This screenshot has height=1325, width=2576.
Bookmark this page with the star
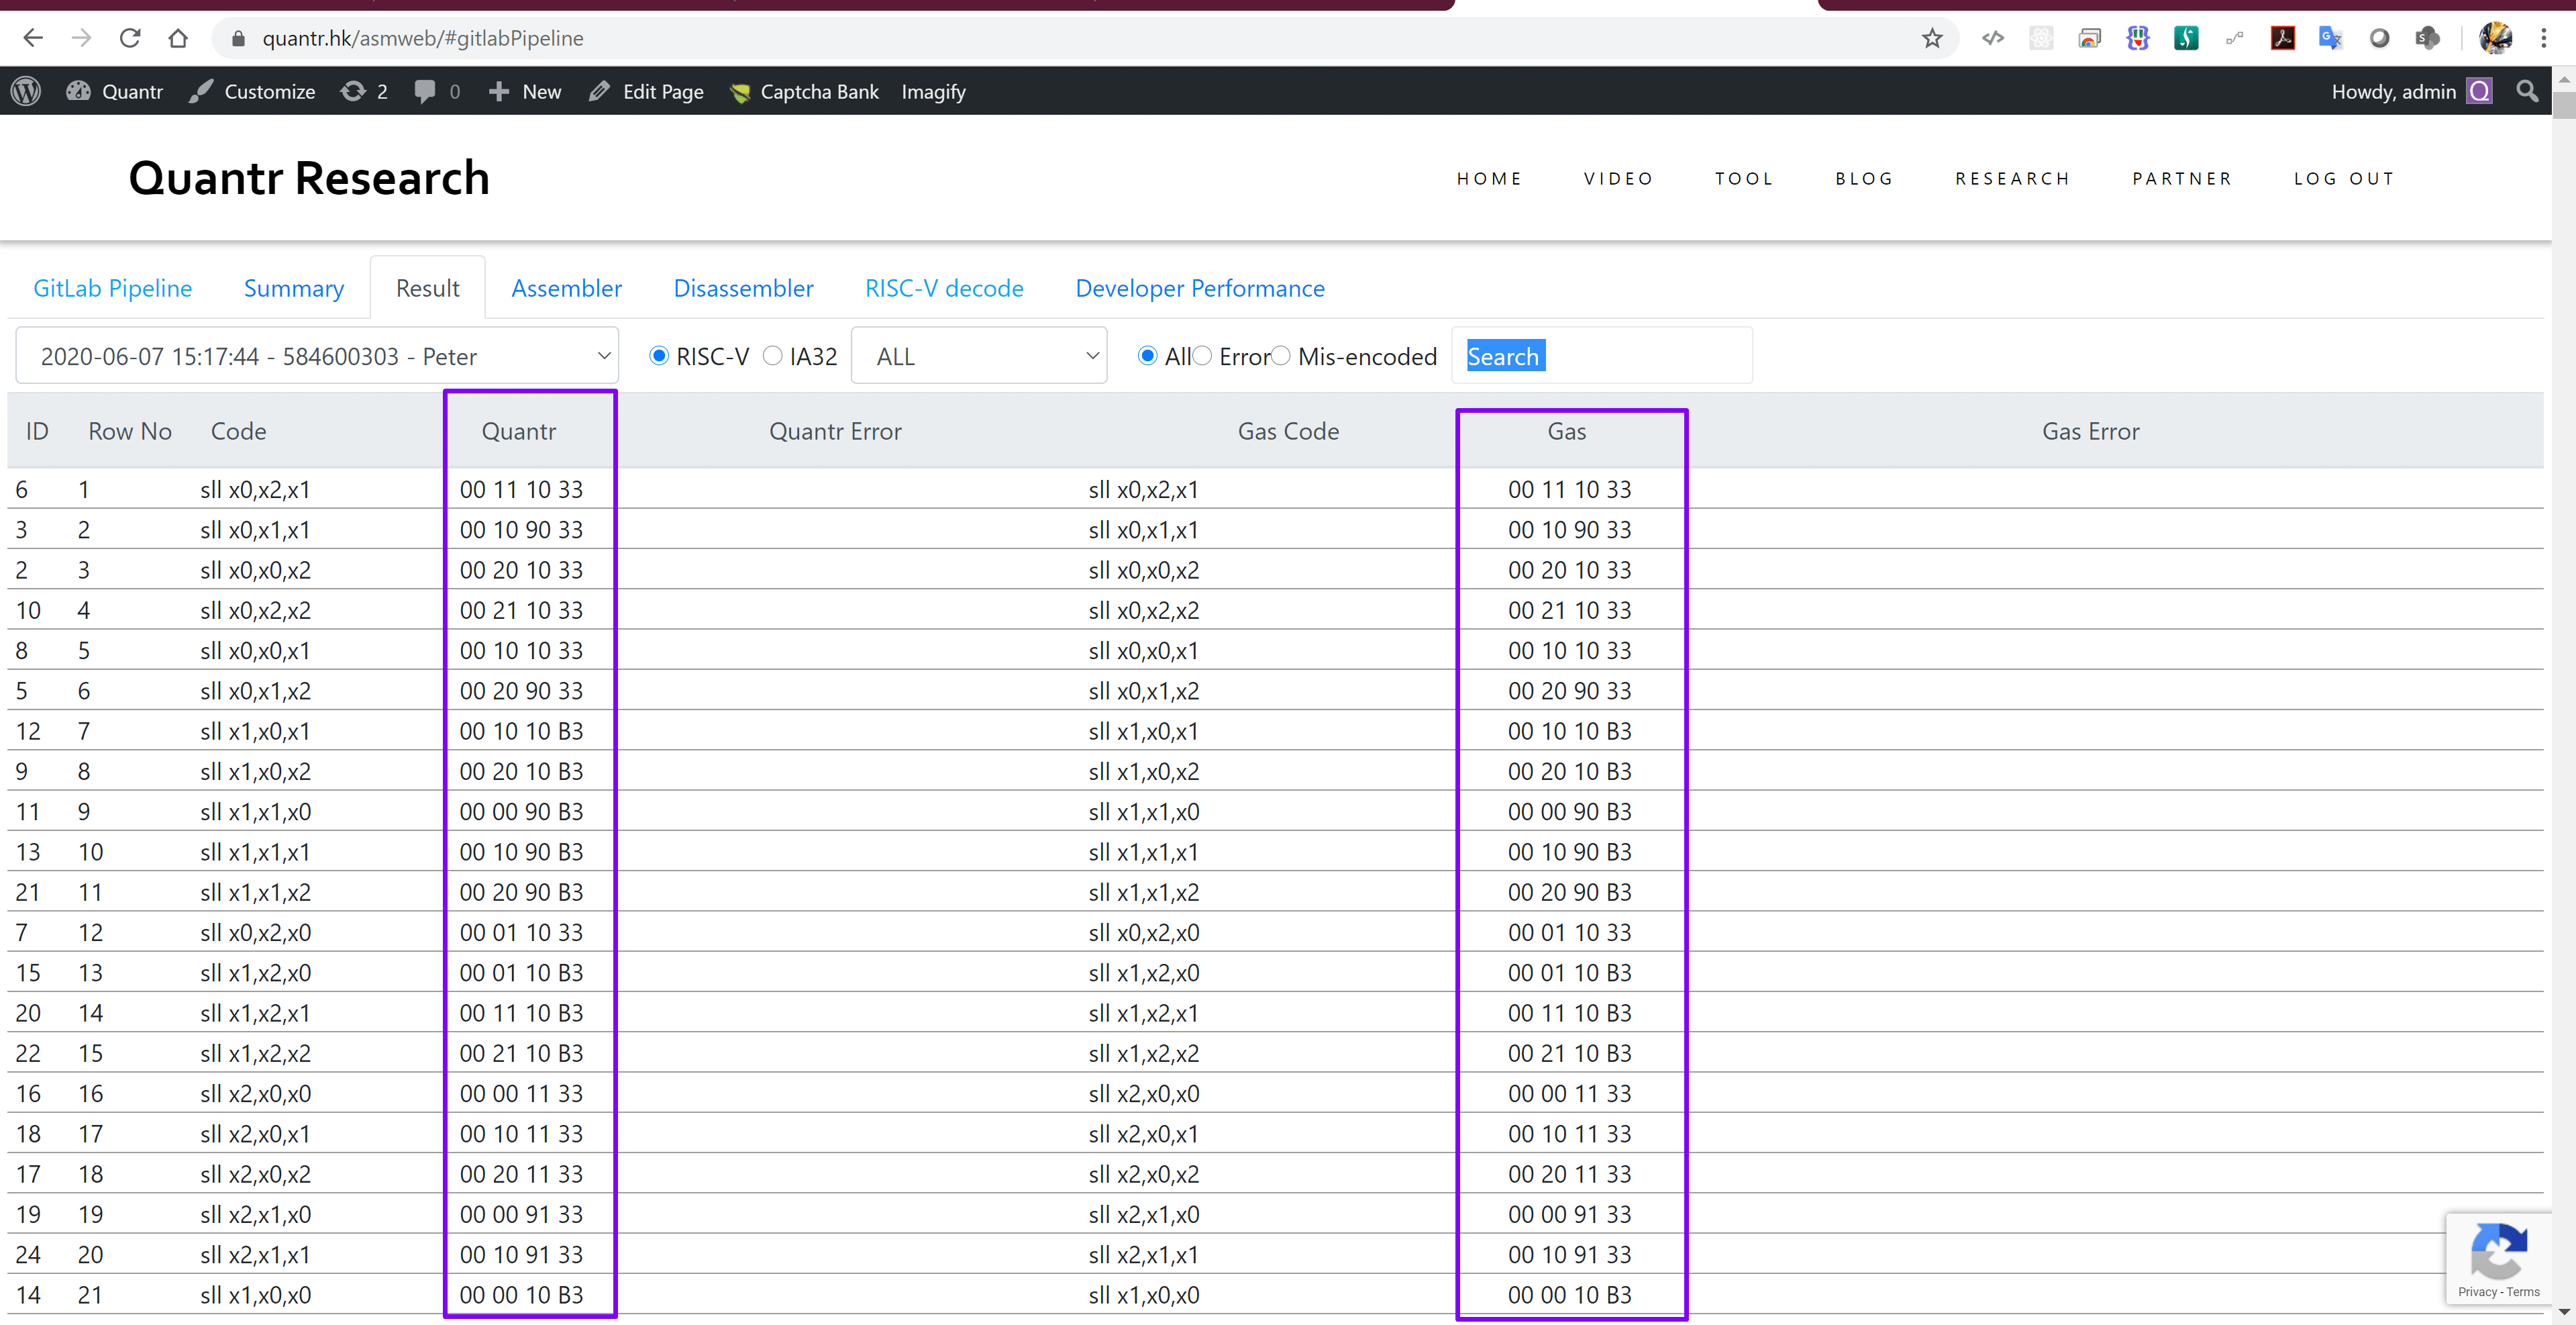pyautogui.click(x=1932, y=38)
